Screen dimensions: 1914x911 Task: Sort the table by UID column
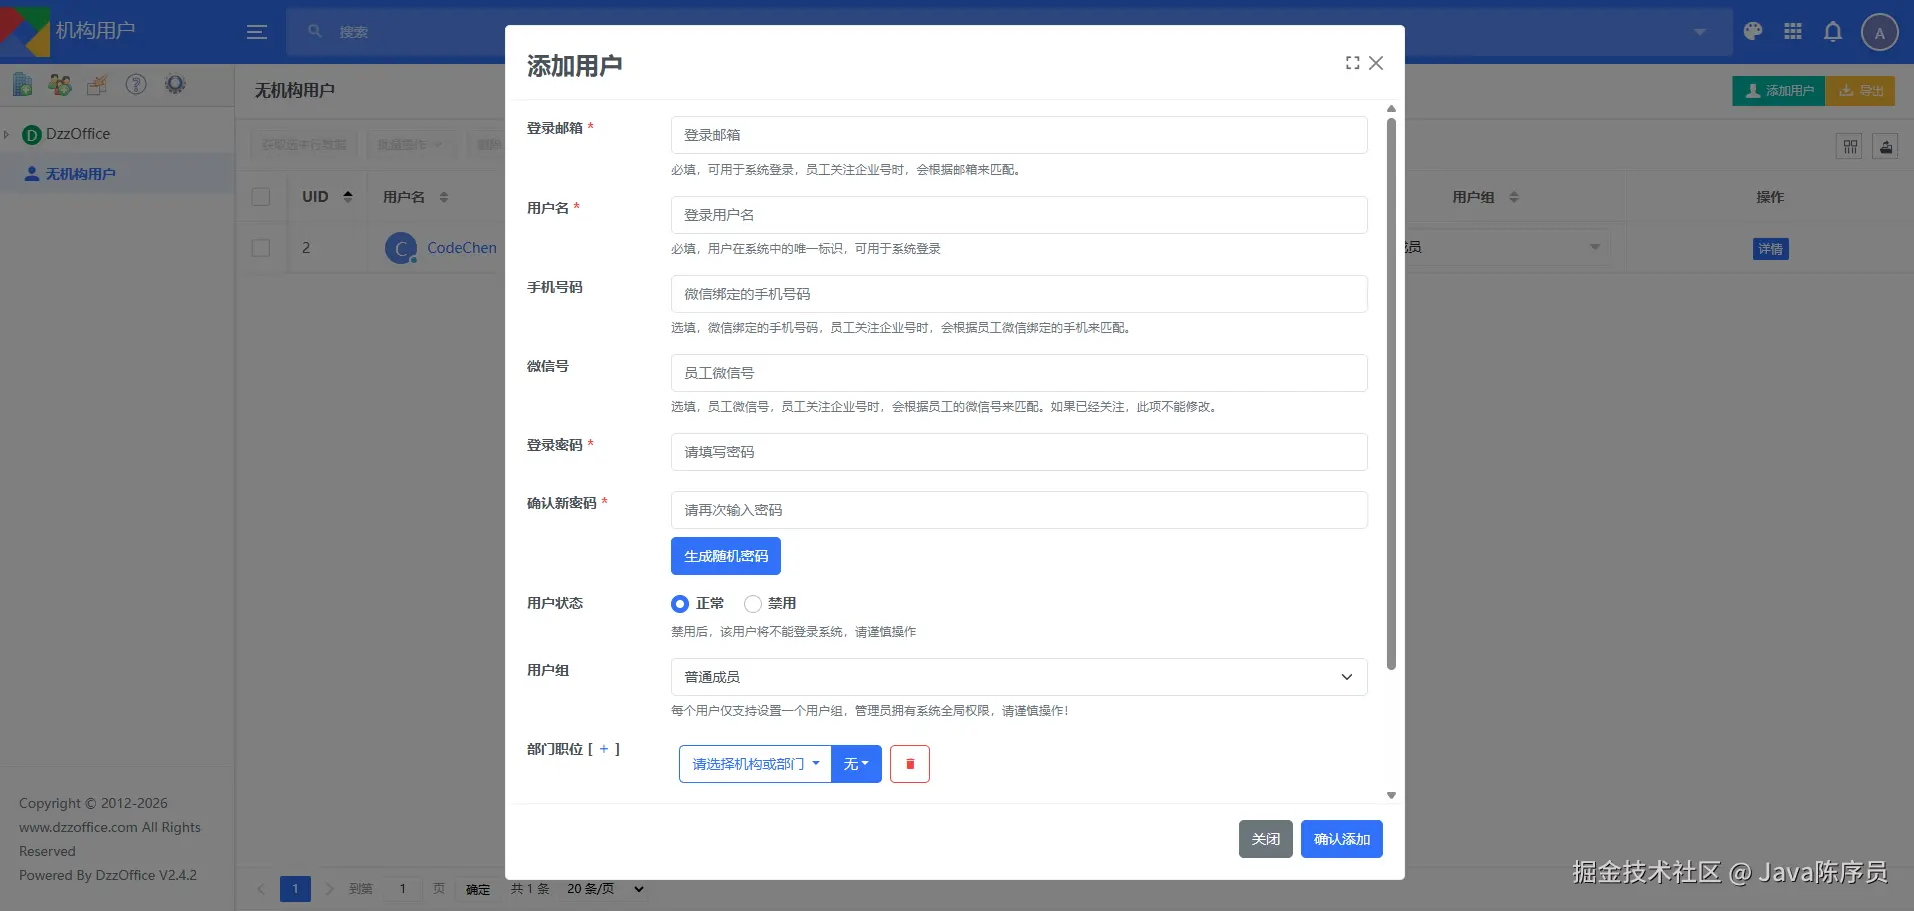click(348, 197)
